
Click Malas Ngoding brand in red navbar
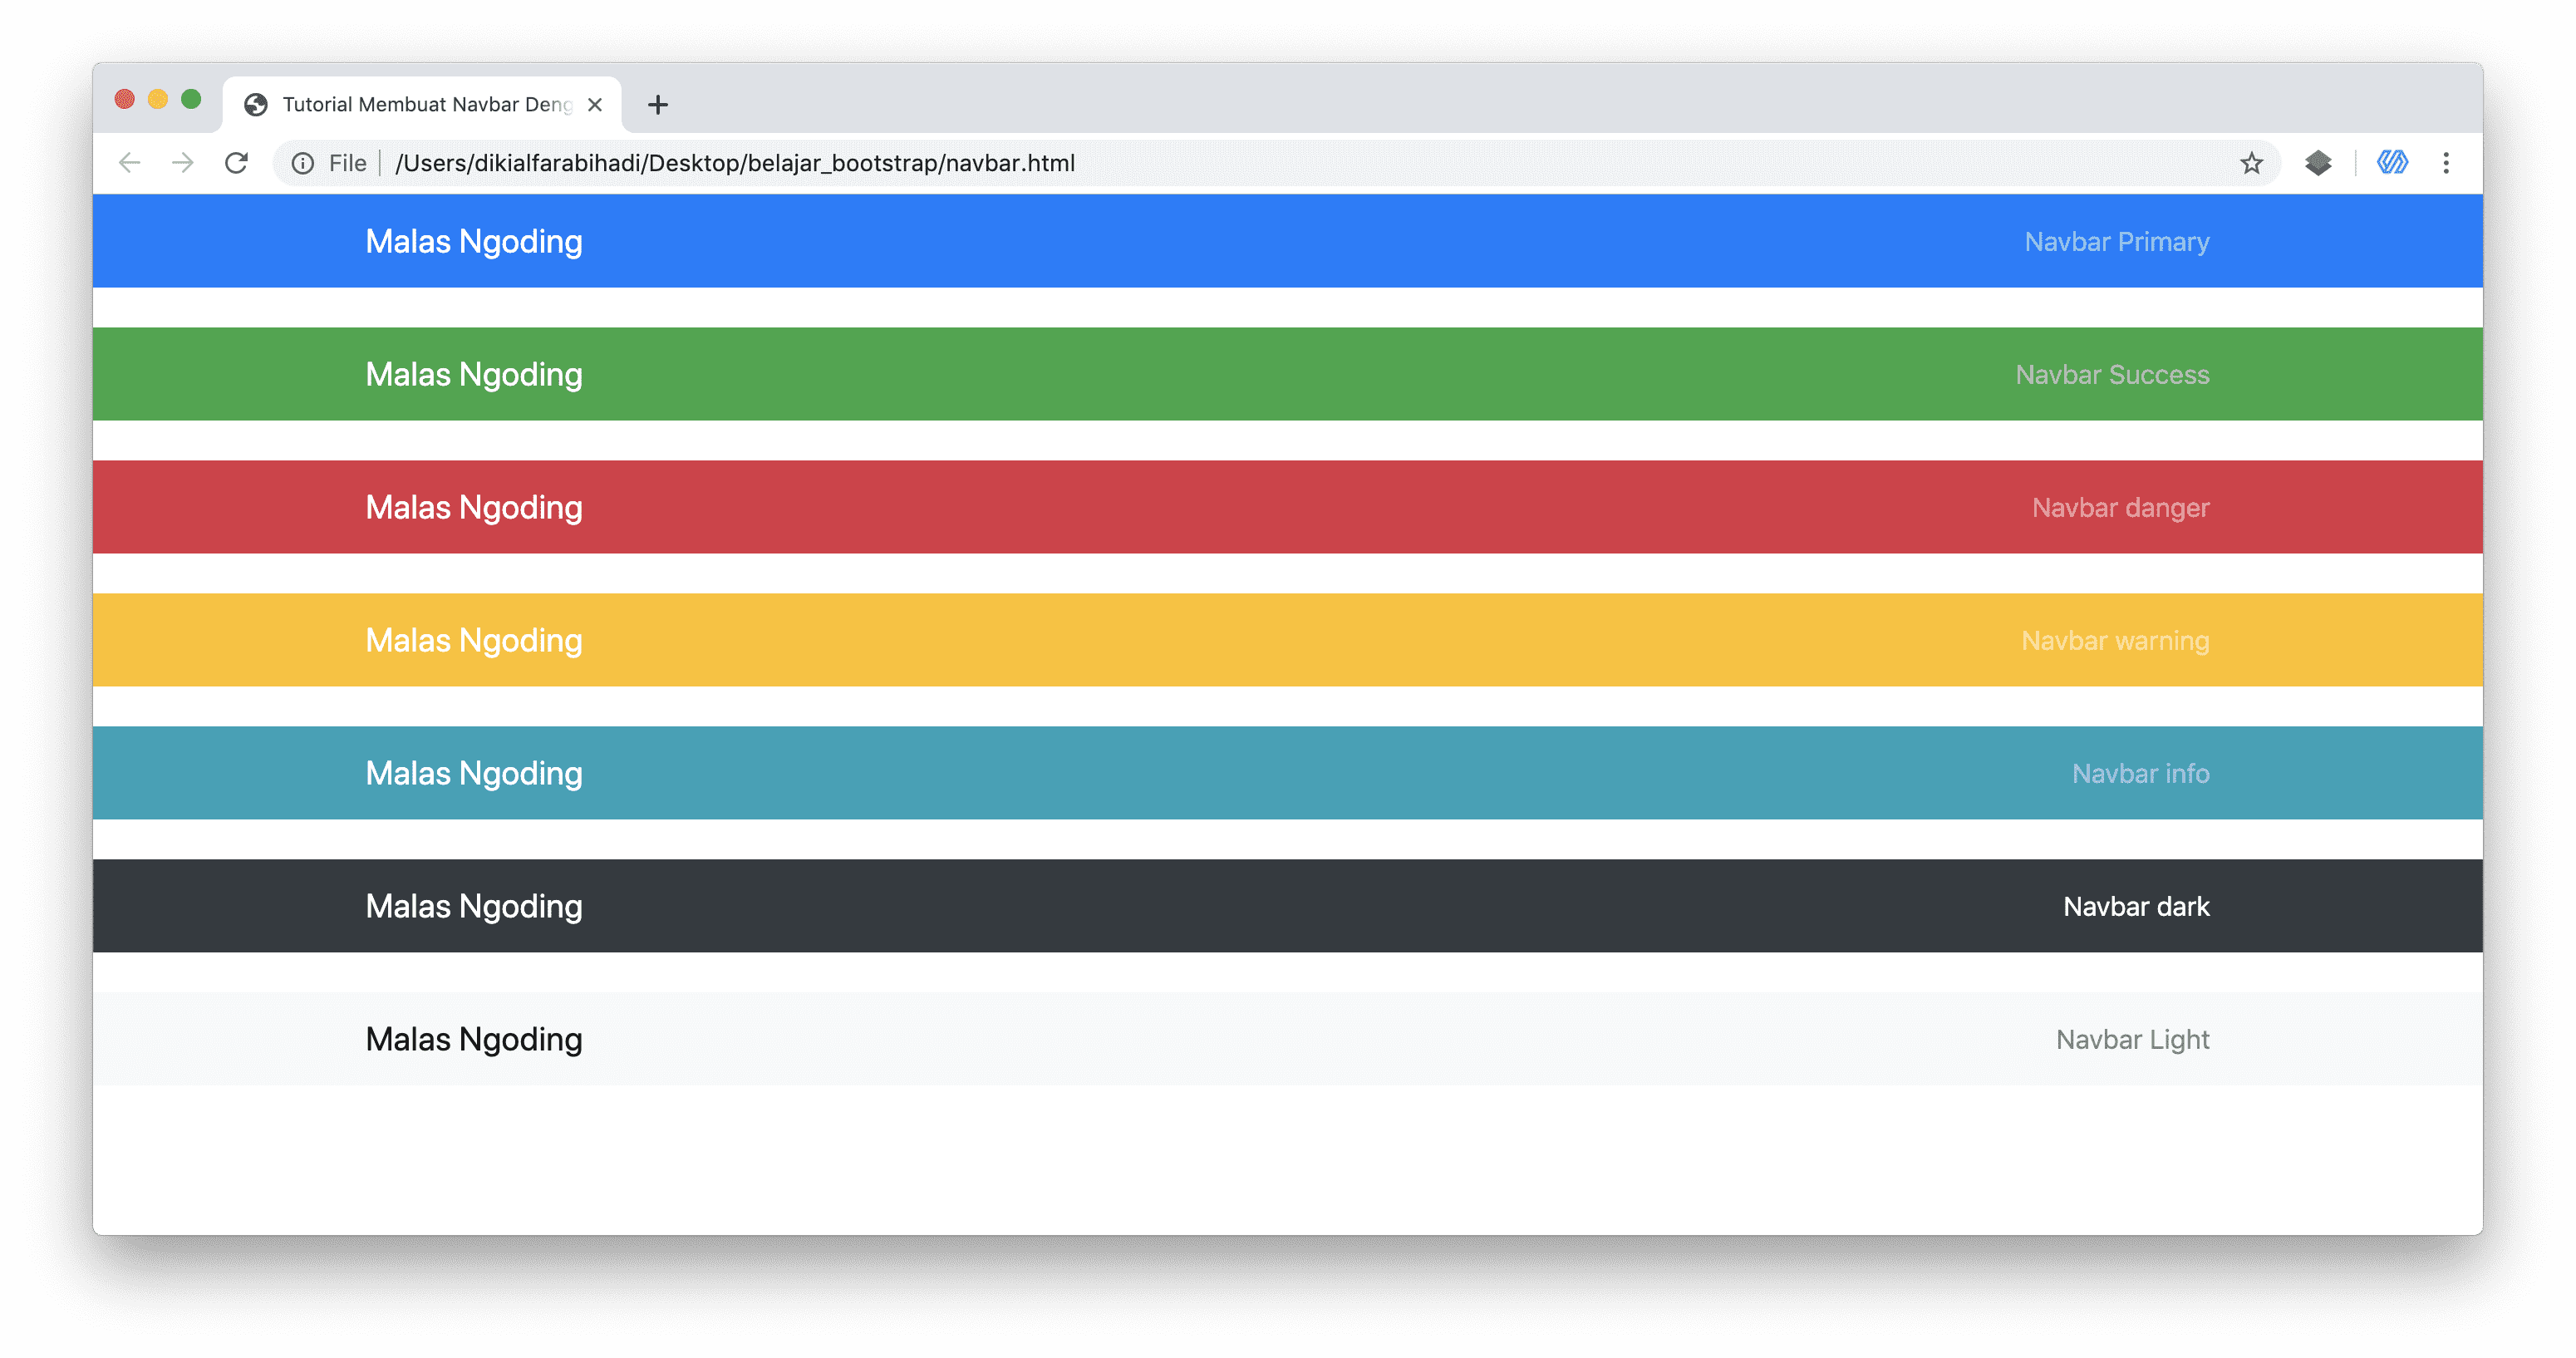pos(474,507)
